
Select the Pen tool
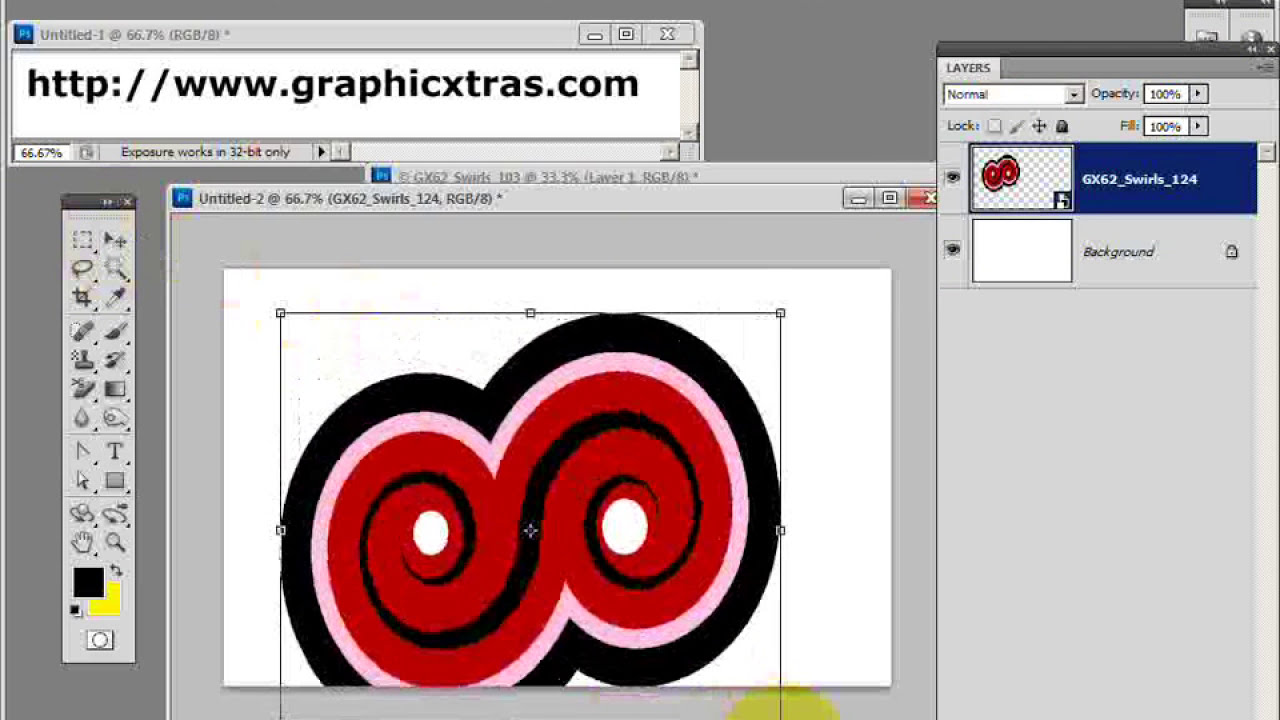point(83,452)
